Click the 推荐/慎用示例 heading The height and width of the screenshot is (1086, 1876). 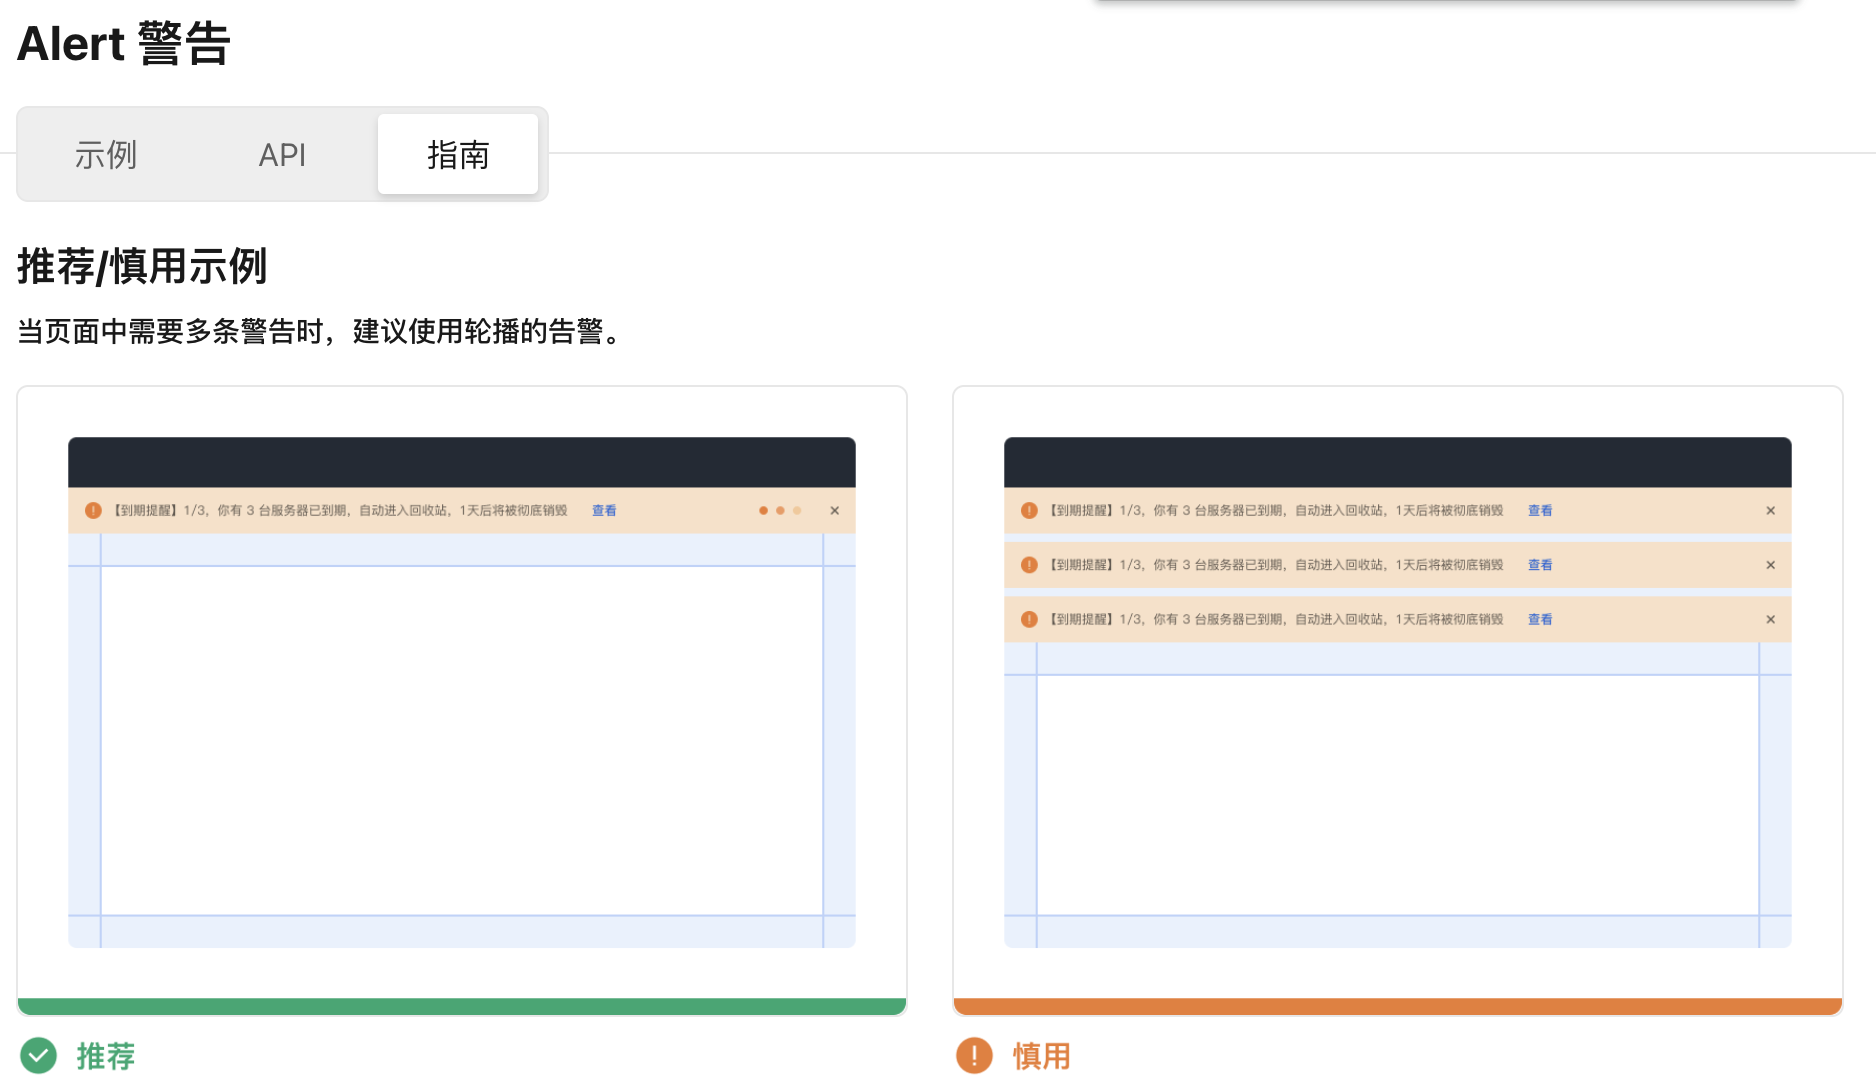pos(142,267)
